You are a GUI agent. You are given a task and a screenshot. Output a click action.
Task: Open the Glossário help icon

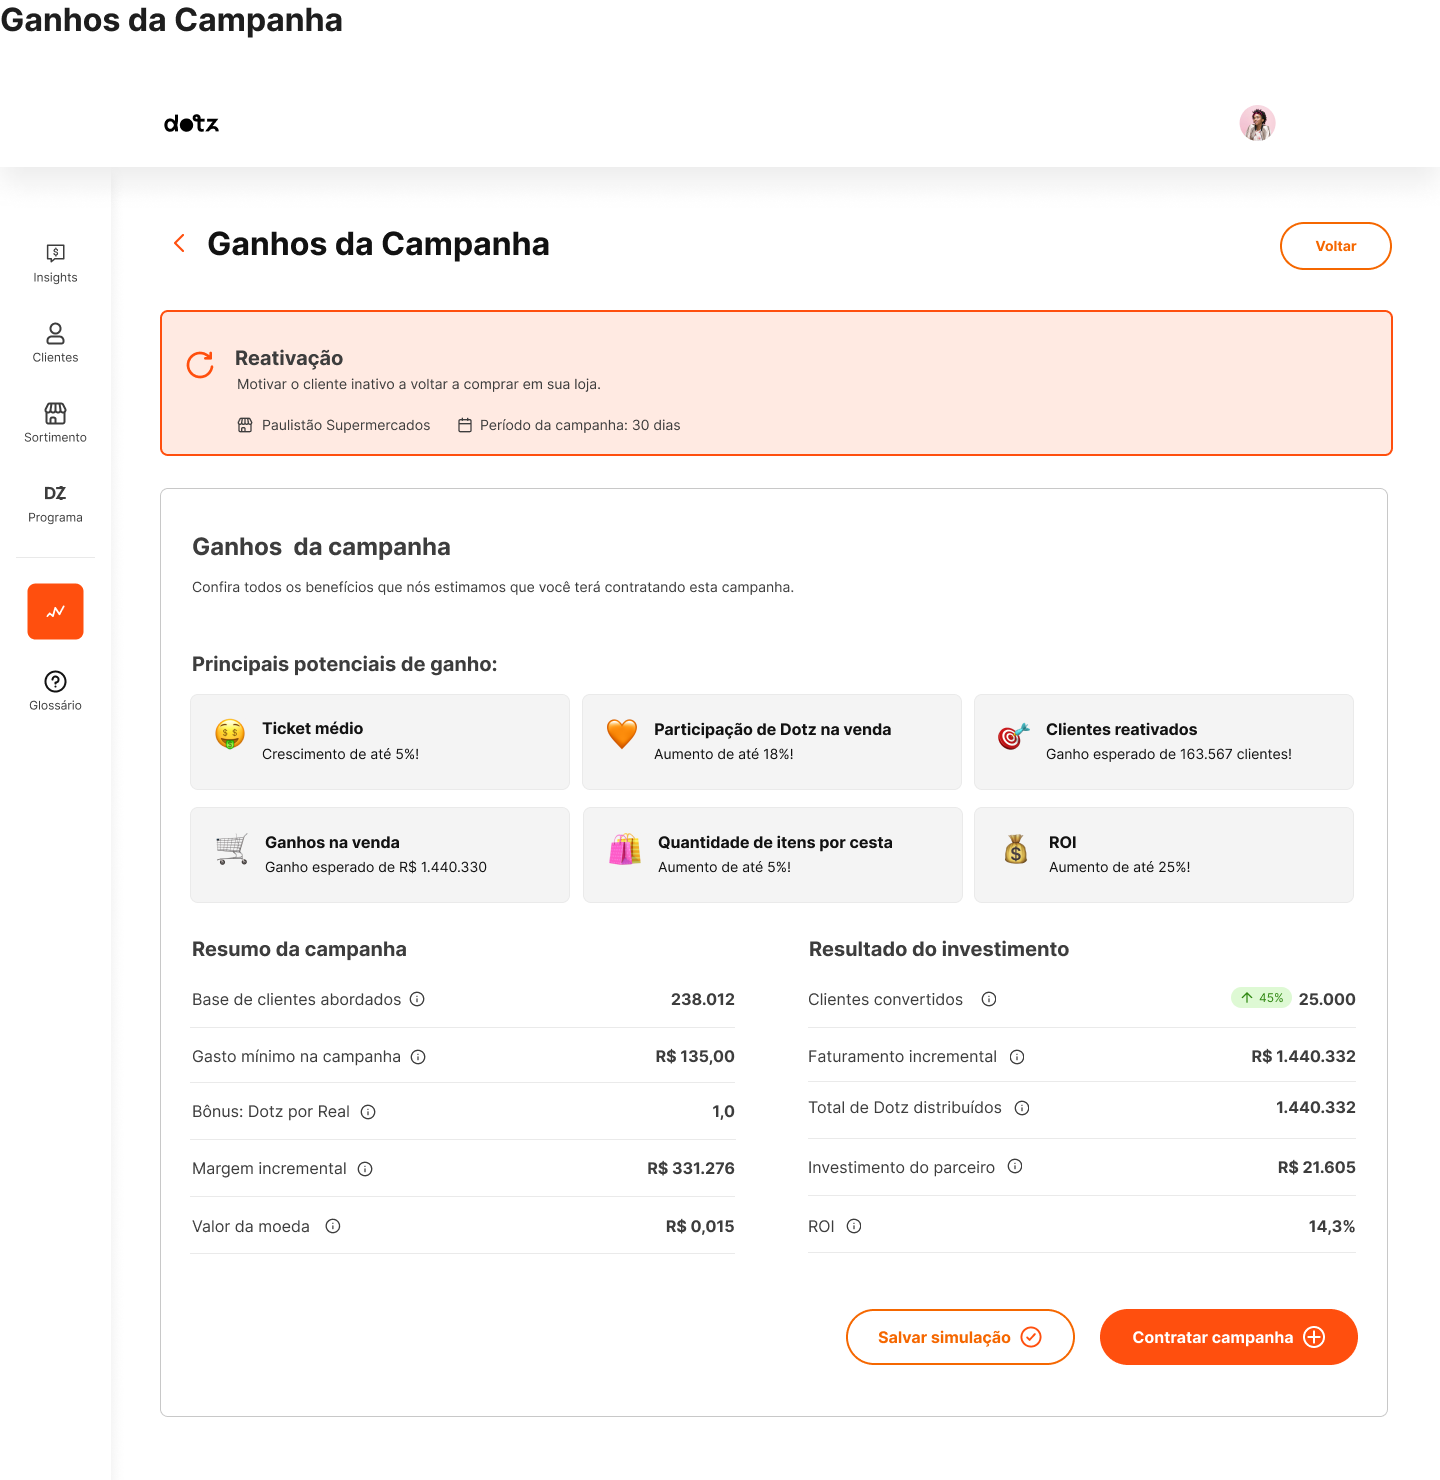pyautogui.click(x=55, y=681)
